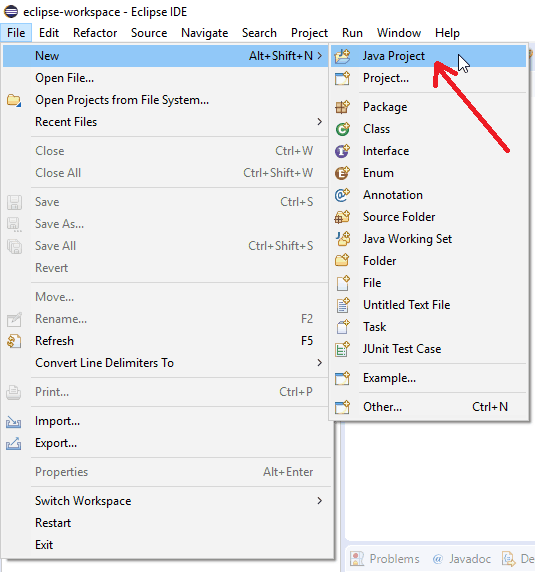Image resolution: width=535 pixels, height=572 pixels.
Task: Choose Untitled Text File entry
Action: click(429, 305)
